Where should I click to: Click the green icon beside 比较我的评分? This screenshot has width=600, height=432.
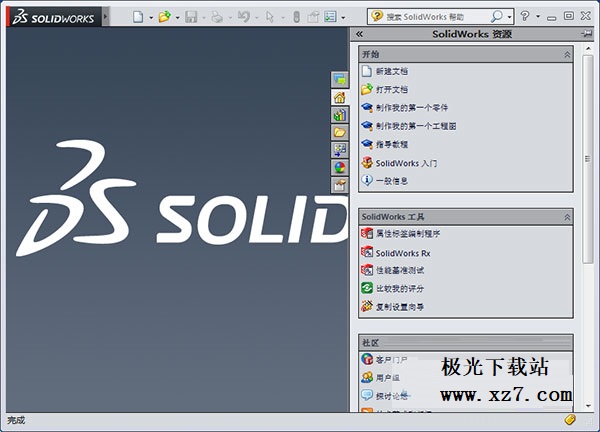(367, 288)
